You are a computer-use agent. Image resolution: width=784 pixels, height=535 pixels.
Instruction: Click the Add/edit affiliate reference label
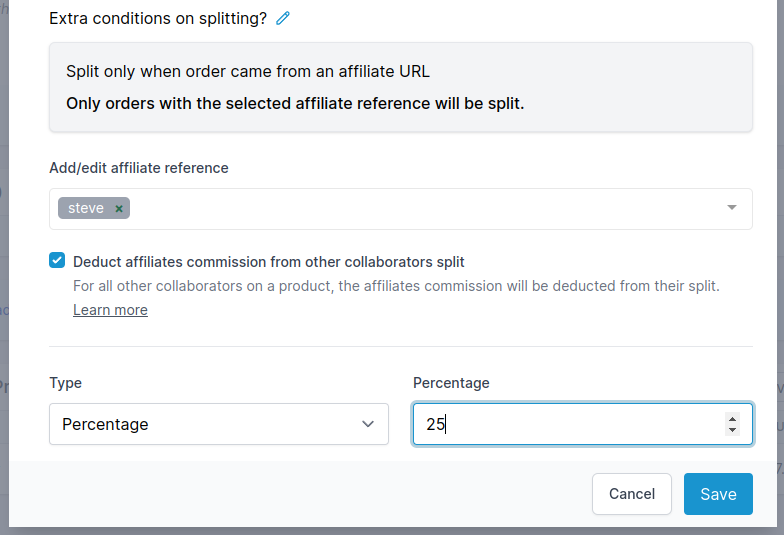pos(138,168)
